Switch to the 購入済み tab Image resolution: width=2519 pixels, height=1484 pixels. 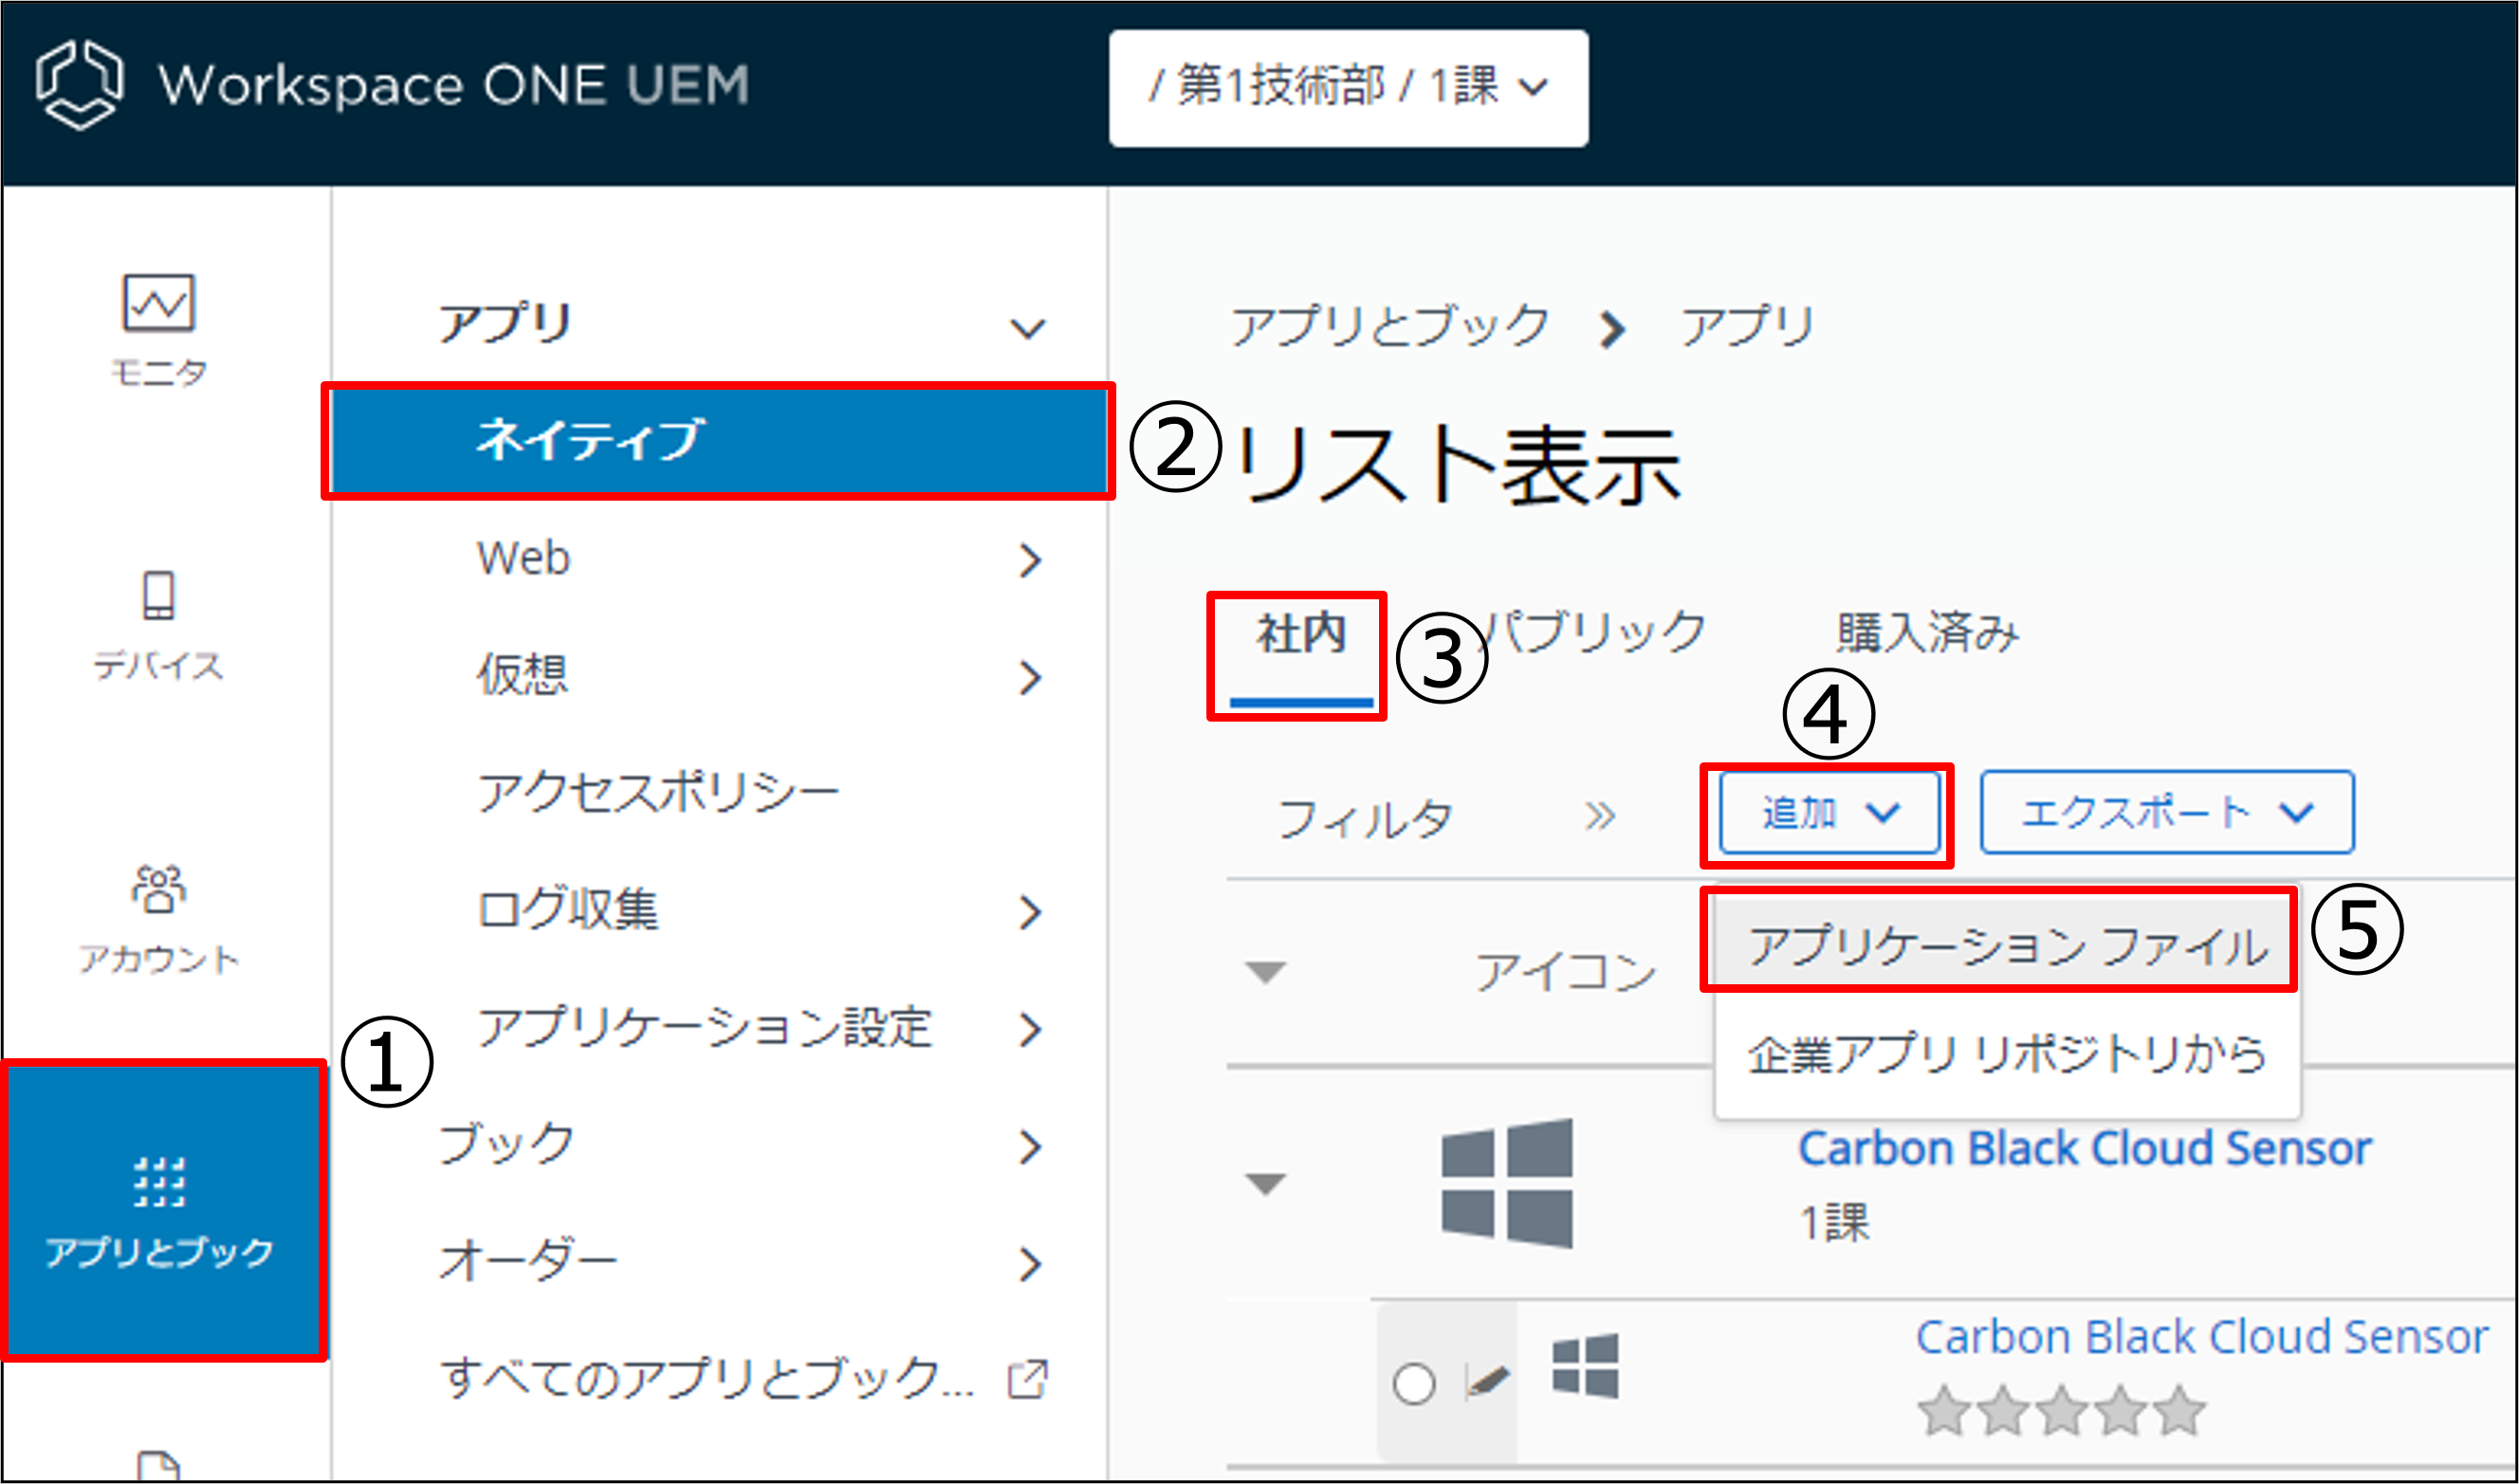pos(1927,632)
